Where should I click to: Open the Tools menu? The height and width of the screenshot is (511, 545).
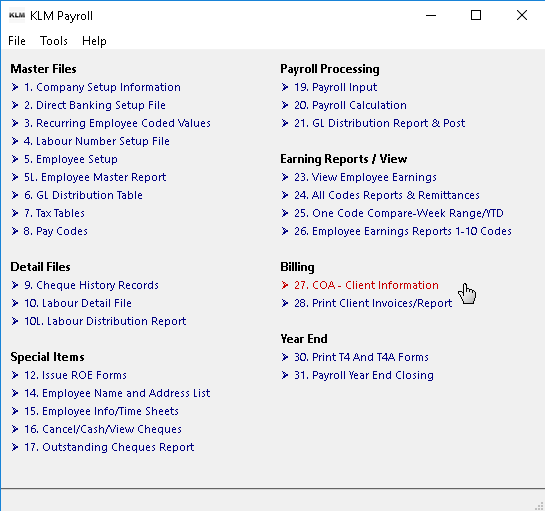click(x=54, y=41)
